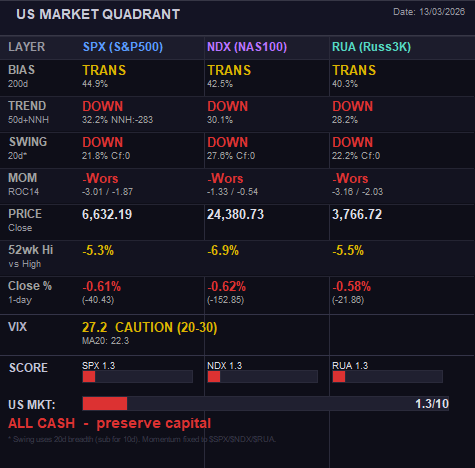This screenshot has height=468, width=475.
Task: Click RUA bias value 40.3%
Action: 345,84
